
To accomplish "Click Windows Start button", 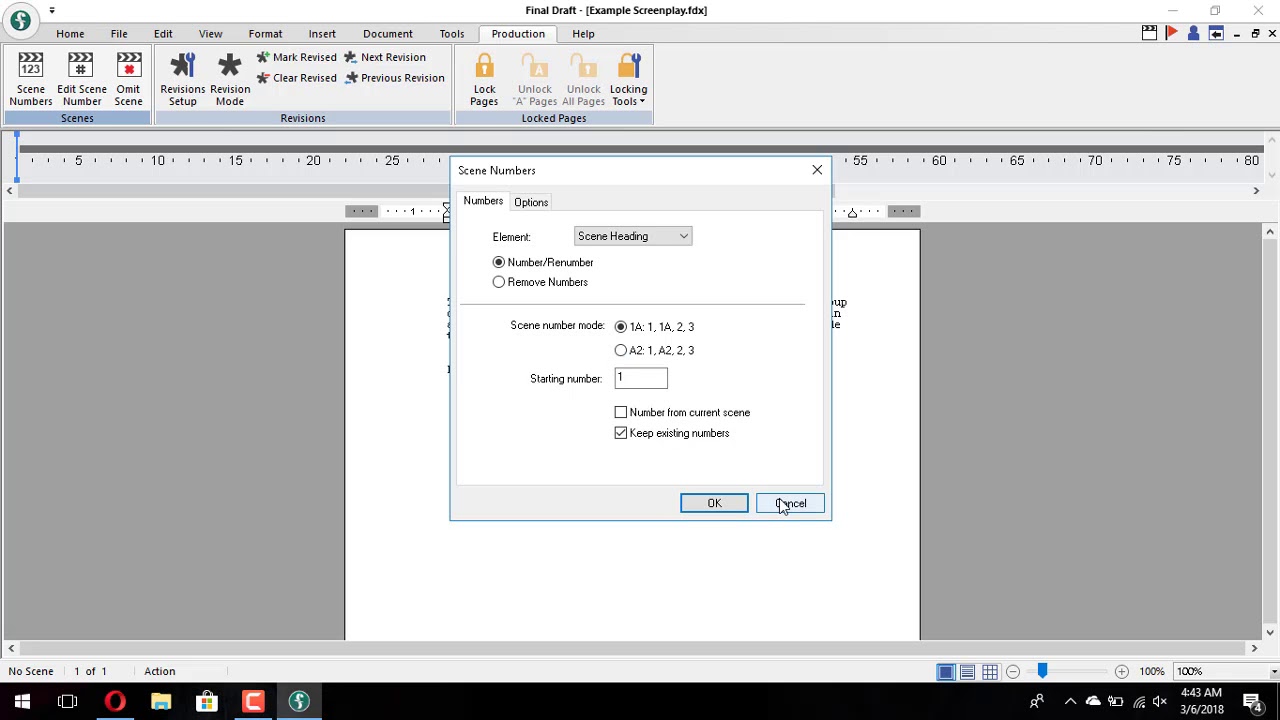I will pyautogui.click(x=22, y=701).
